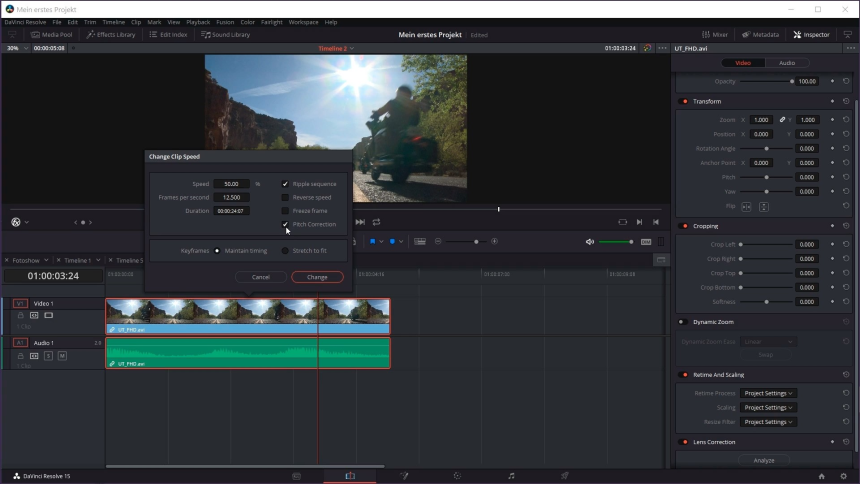The height and width of the screenshot is (484, 860).
Task: Open the Metadata panel
Action: [760, 35]
